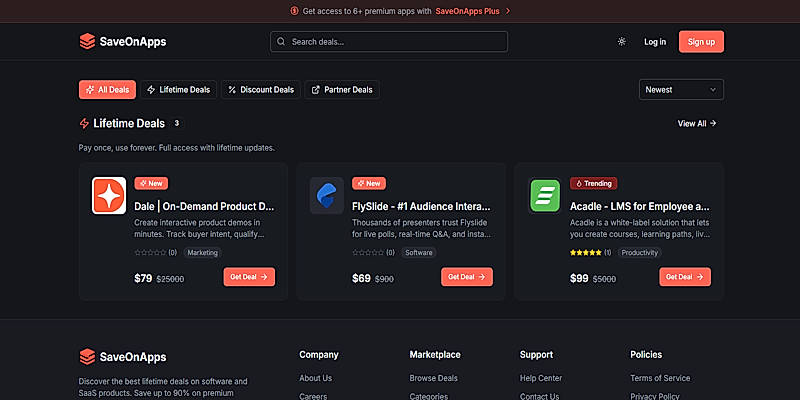
Task: Switch to the Discount Deals tab
Action: pos(261,90)
